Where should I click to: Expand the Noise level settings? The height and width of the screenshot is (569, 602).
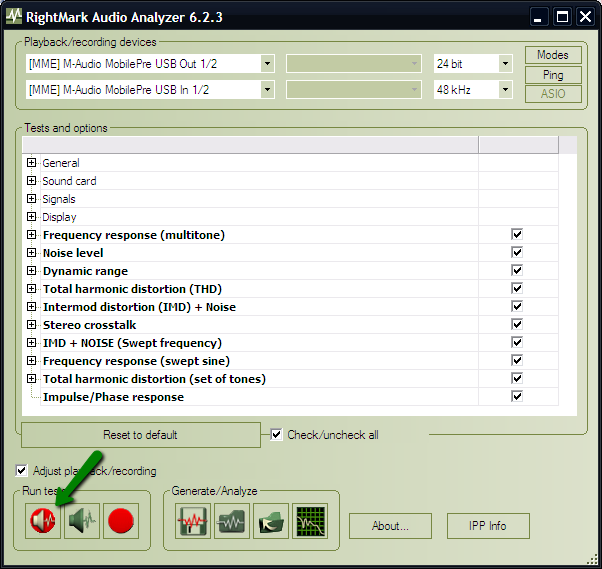(x=31, y=253)
